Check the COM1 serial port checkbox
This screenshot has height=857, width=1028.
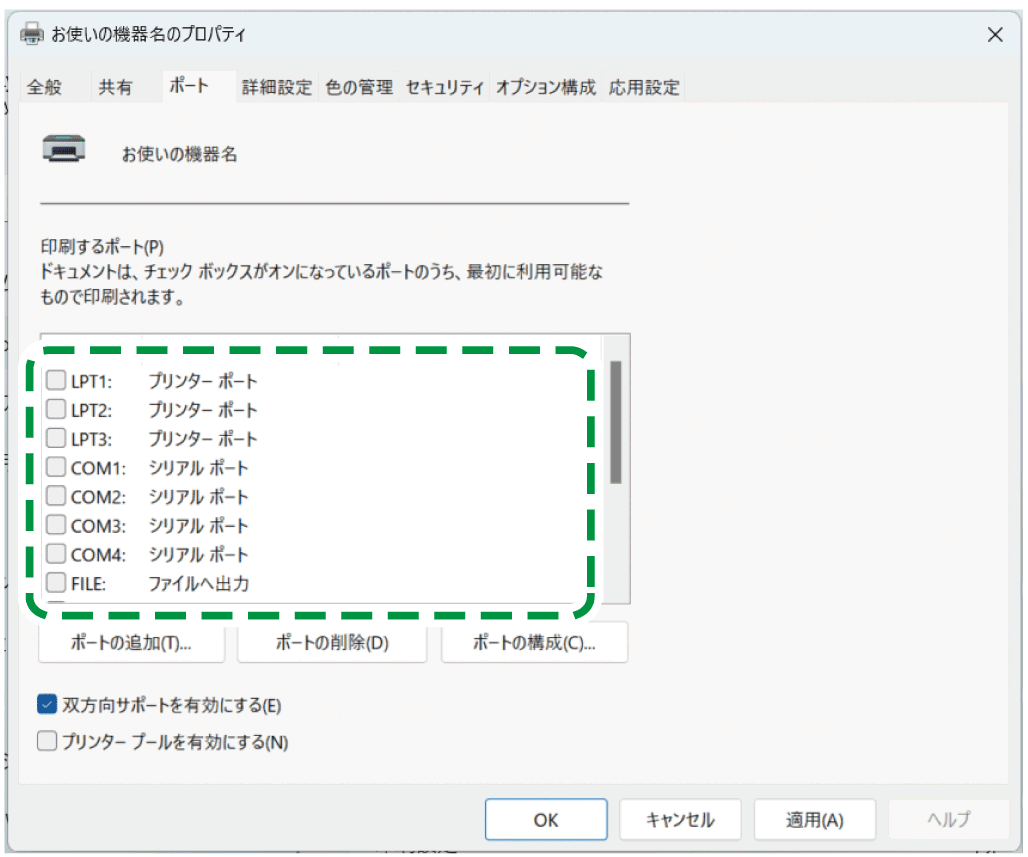point(57,468)
